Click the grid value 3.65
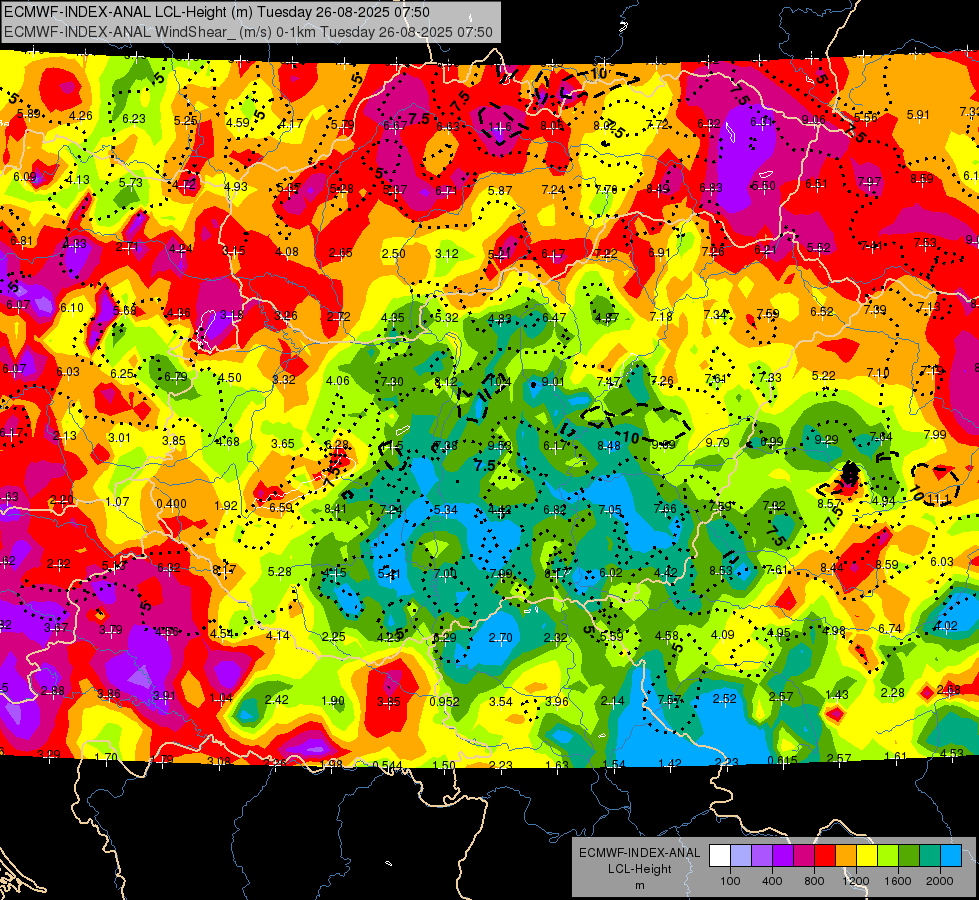 [x=283, y=443]
